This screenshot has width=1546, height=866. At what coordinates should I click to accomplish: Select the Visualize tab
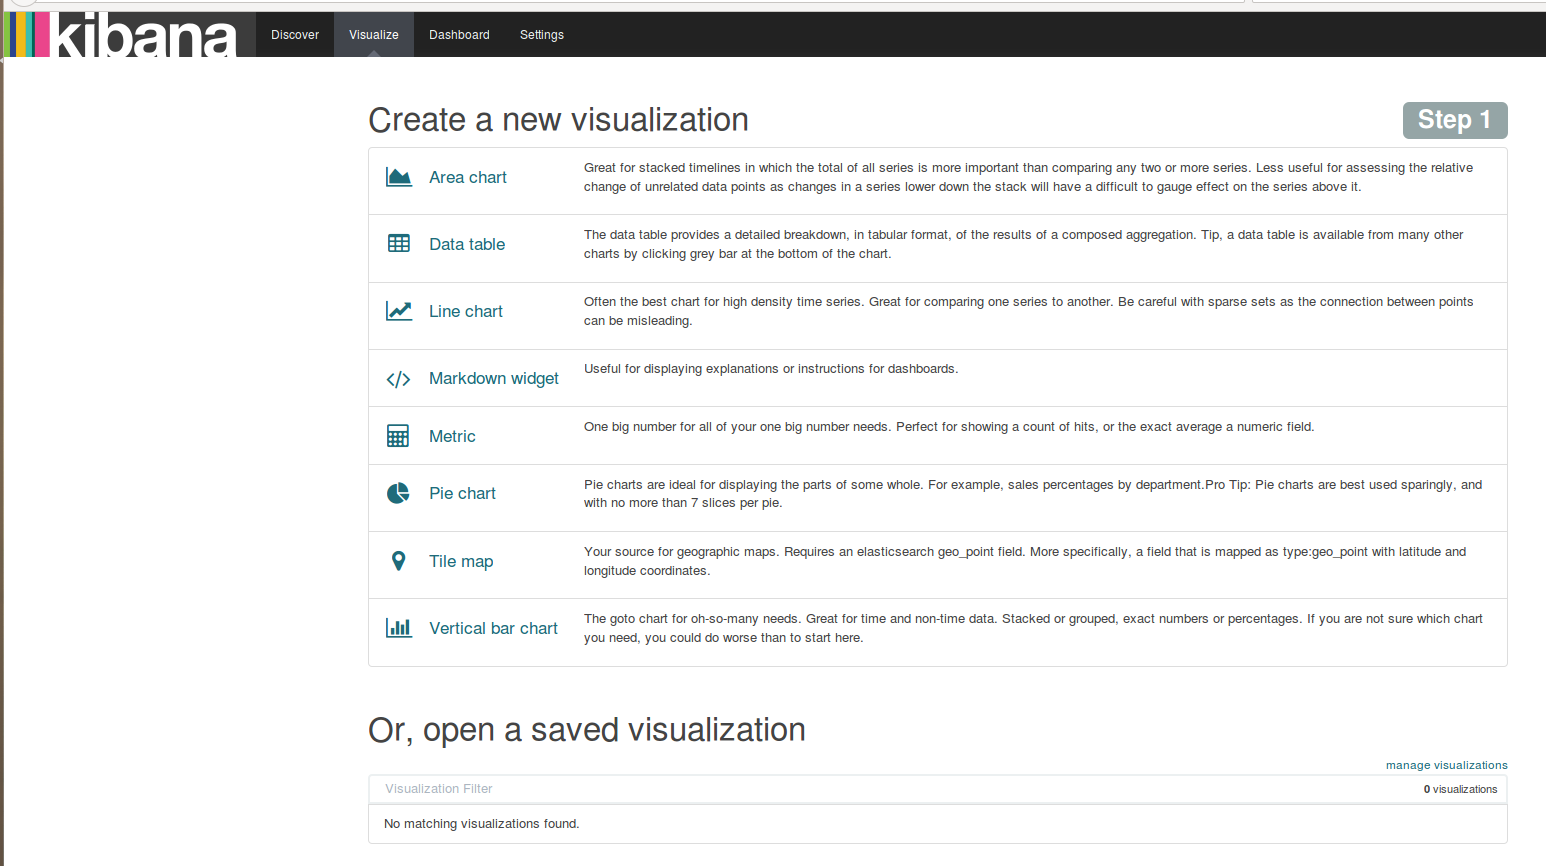click(373, 35)
